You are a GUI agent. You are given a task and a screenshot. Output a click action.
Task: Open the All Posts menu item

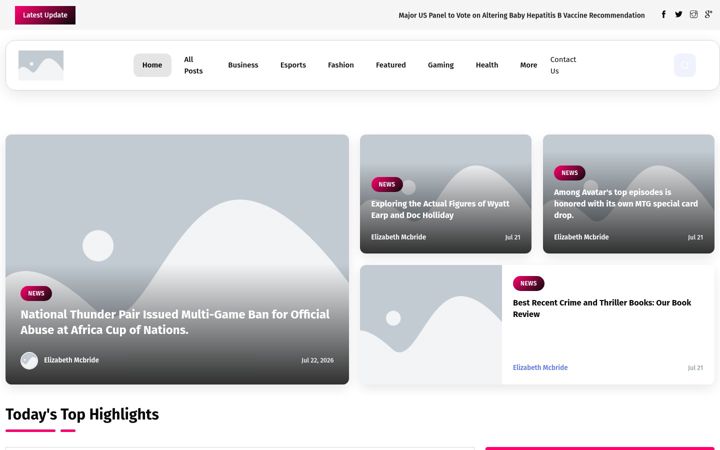pos(193,65)
